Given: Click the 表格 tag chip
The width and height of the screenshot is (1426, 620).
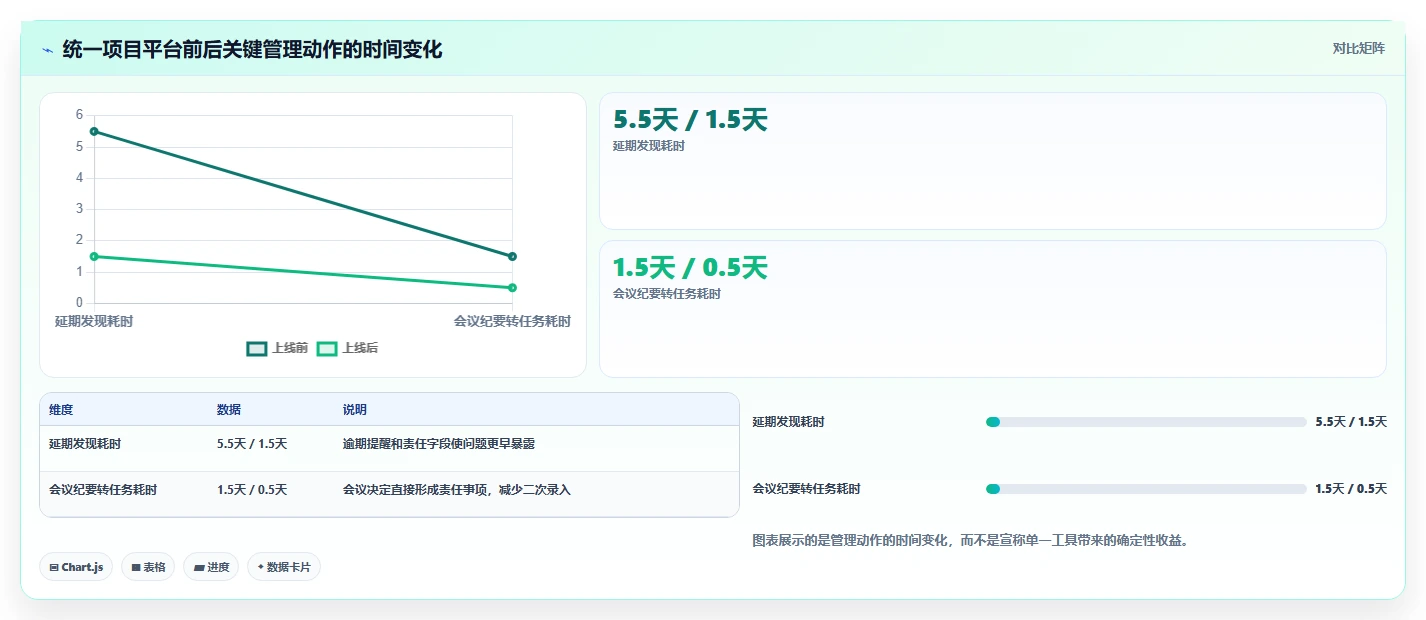Looking at the screenshot, I should pos(148,567).
